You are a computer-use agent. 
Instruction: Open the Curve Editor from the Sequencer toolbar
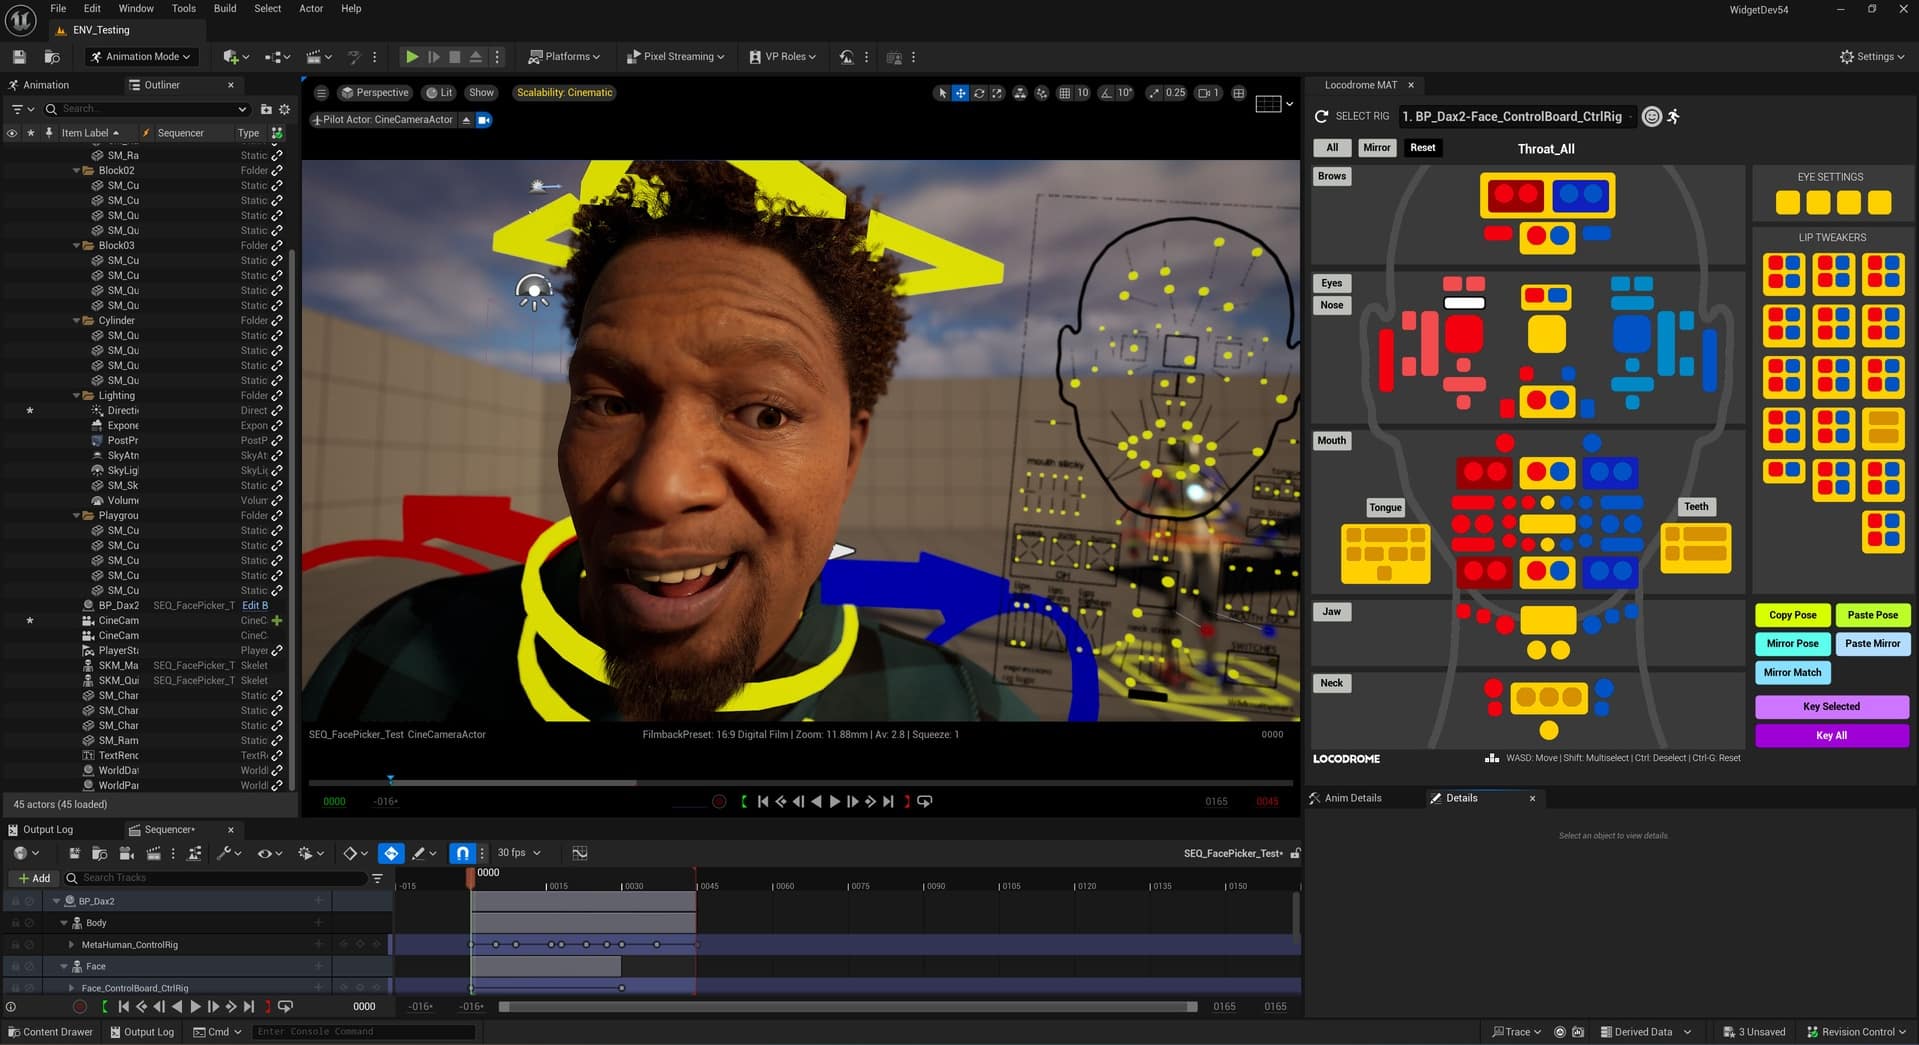point(580,852)
